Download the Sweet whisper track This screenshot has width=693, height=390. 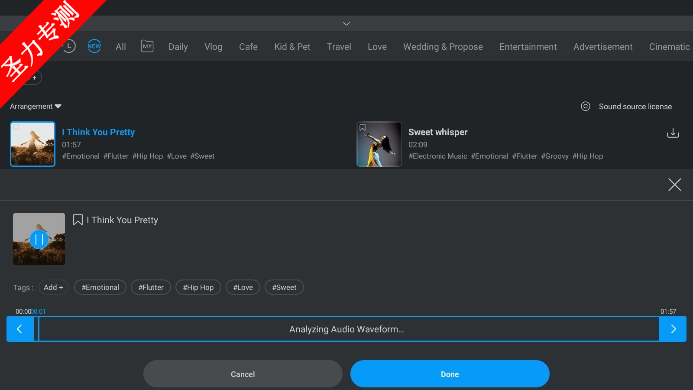[673, 133]
